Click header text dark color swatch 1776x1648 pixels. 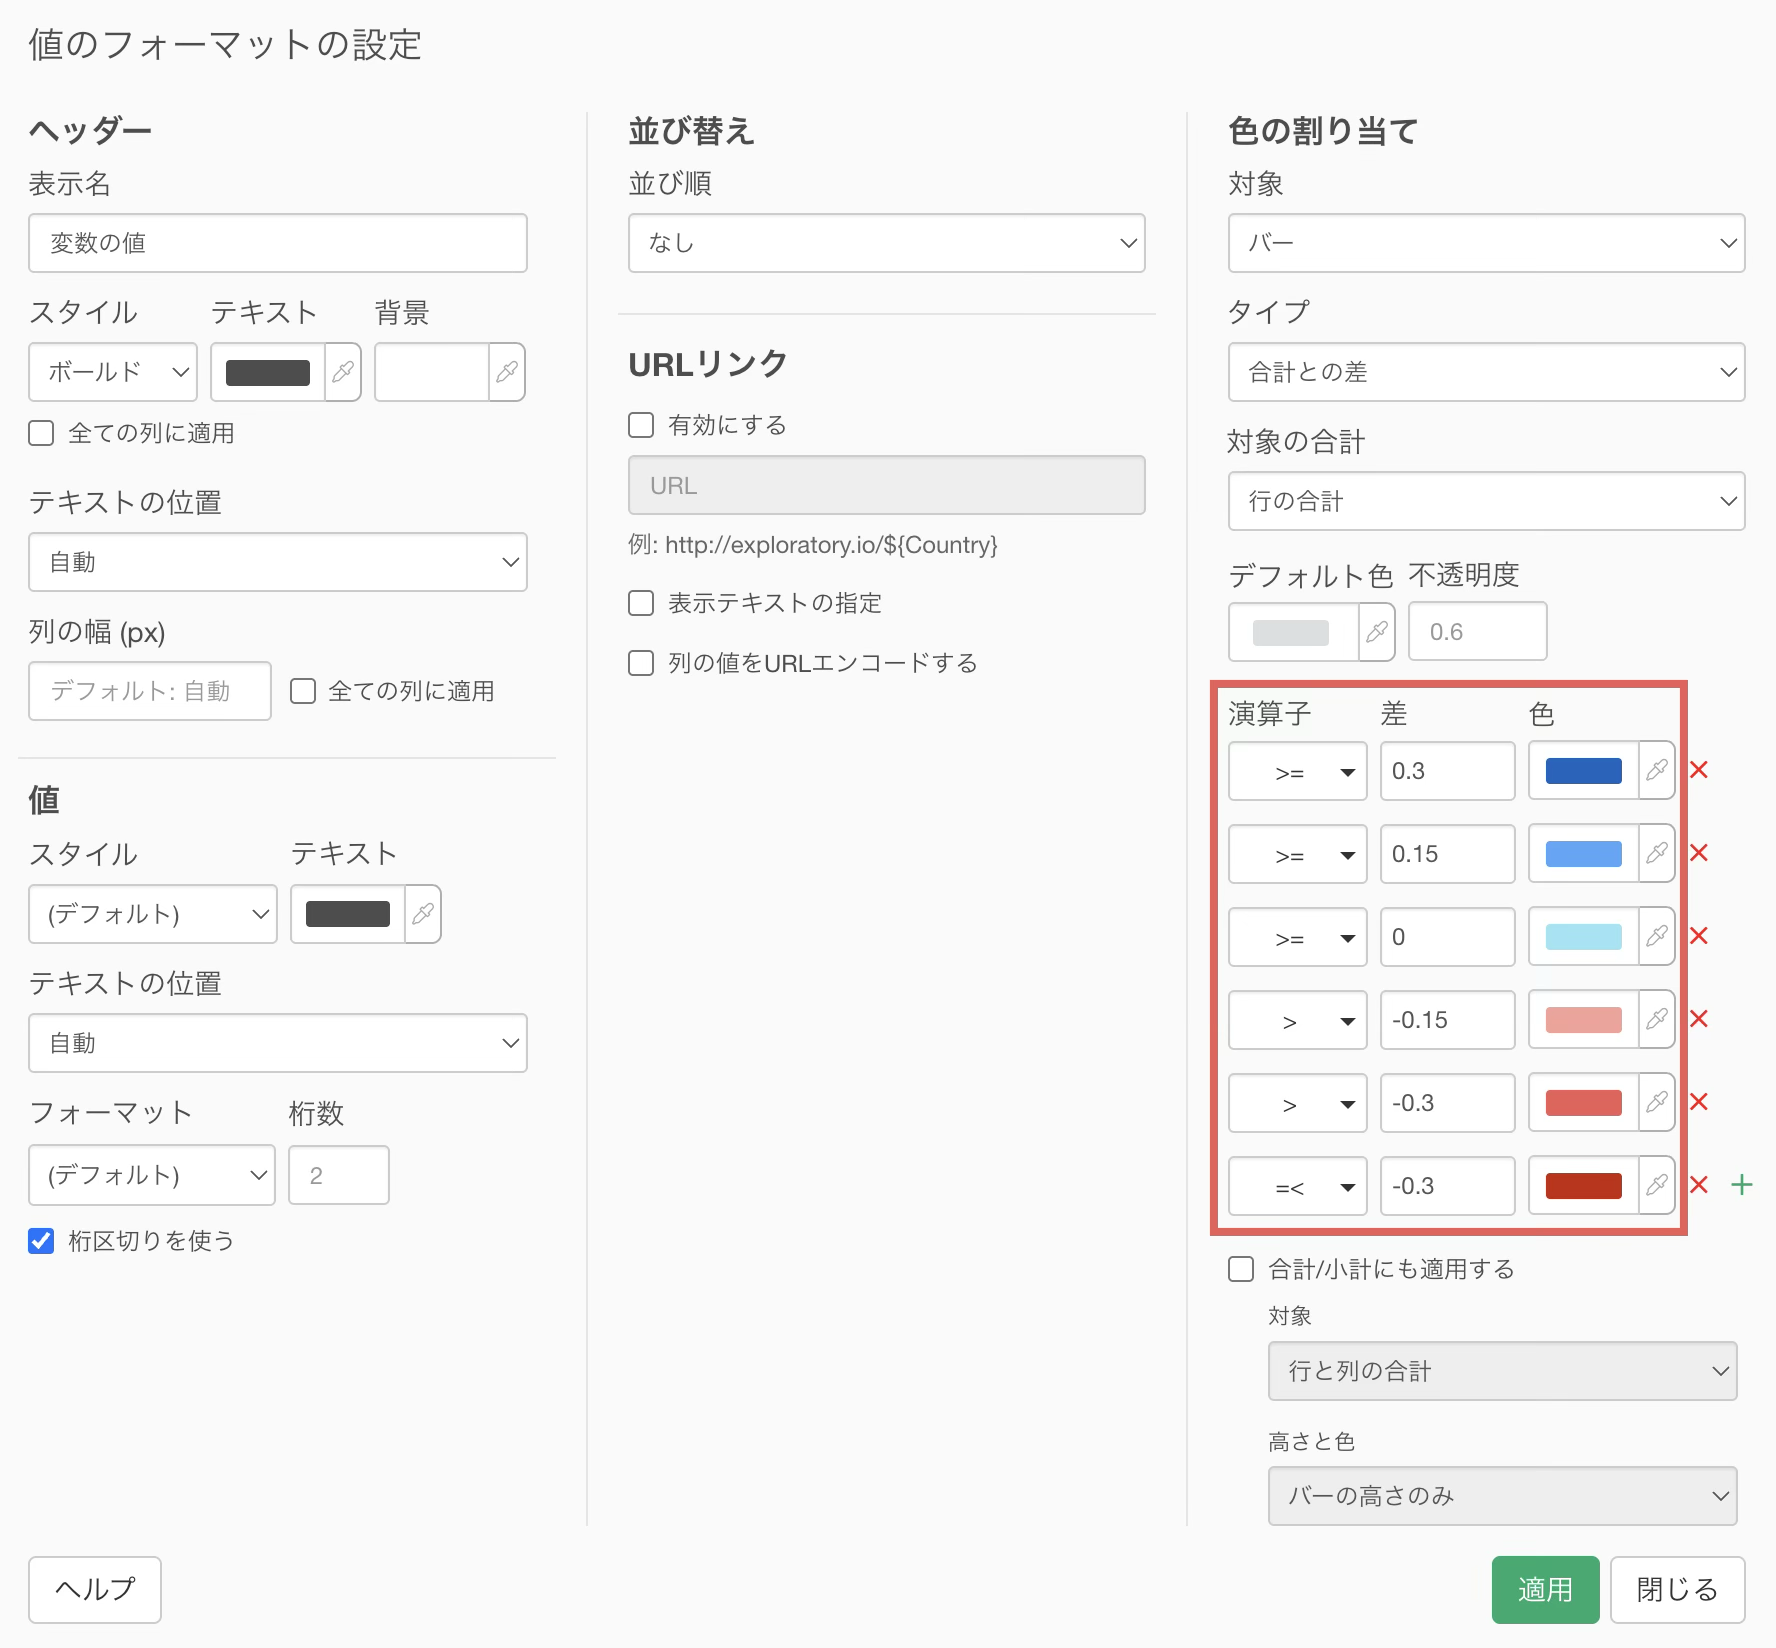click(x=268, y=372)
